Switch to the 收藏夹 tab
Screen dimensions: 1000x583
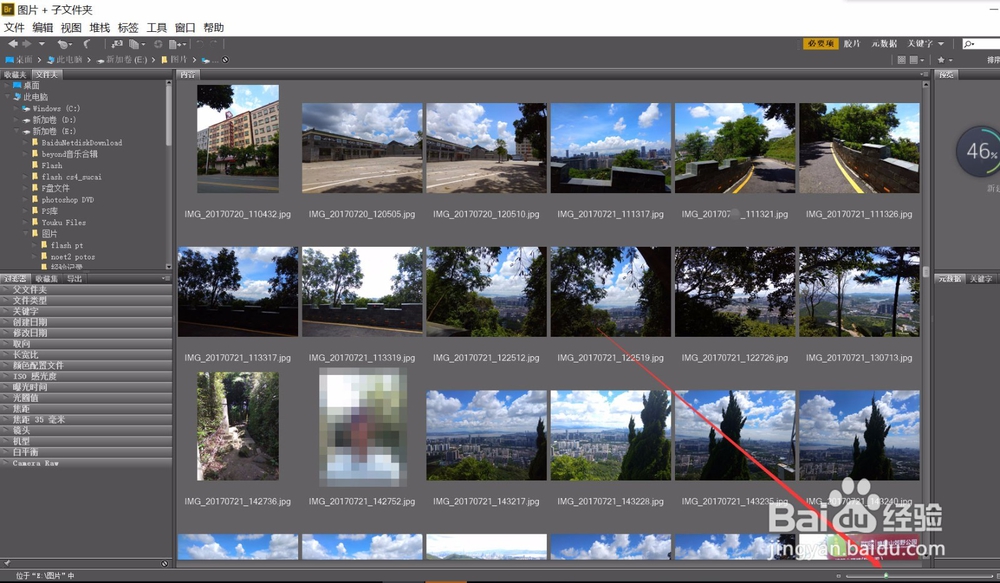click(x=15, y=75)
